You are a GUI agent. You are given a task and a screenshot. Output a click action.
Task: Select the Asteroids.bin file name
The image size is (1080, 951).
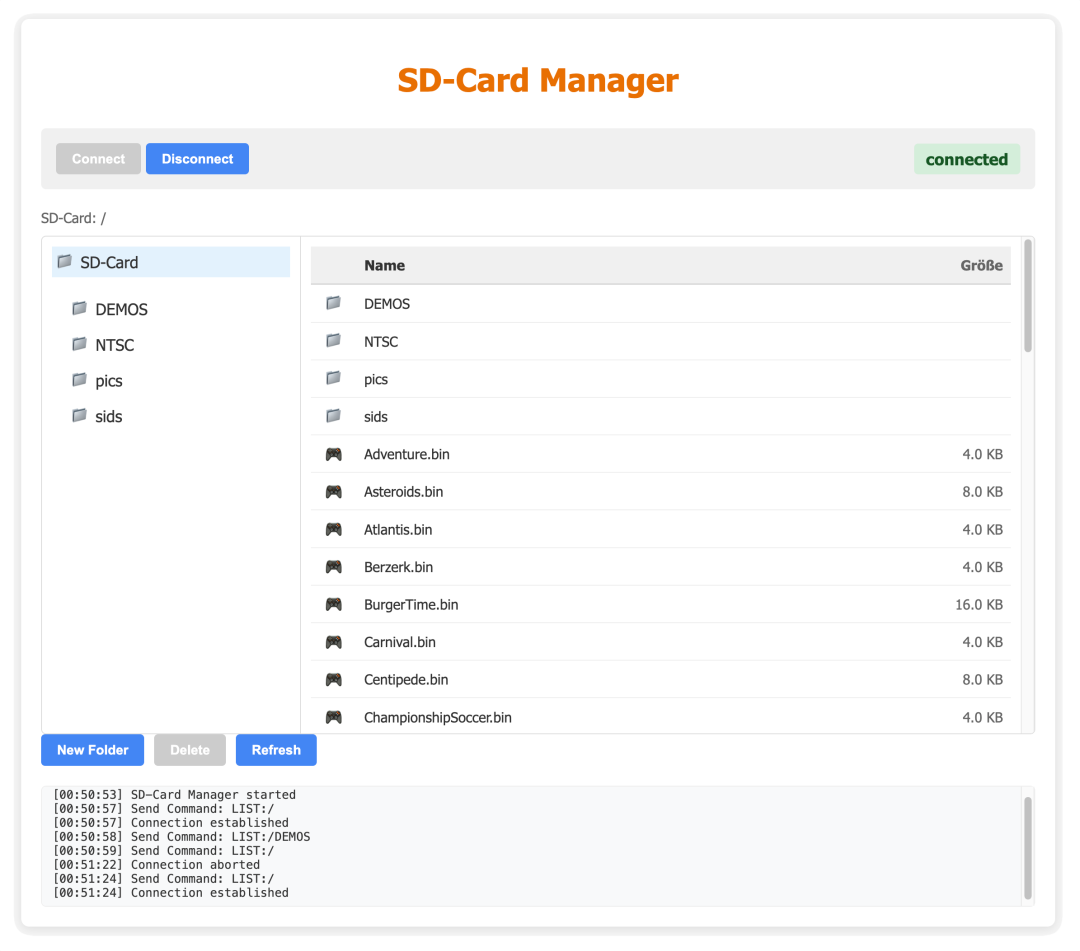point(404,492)
